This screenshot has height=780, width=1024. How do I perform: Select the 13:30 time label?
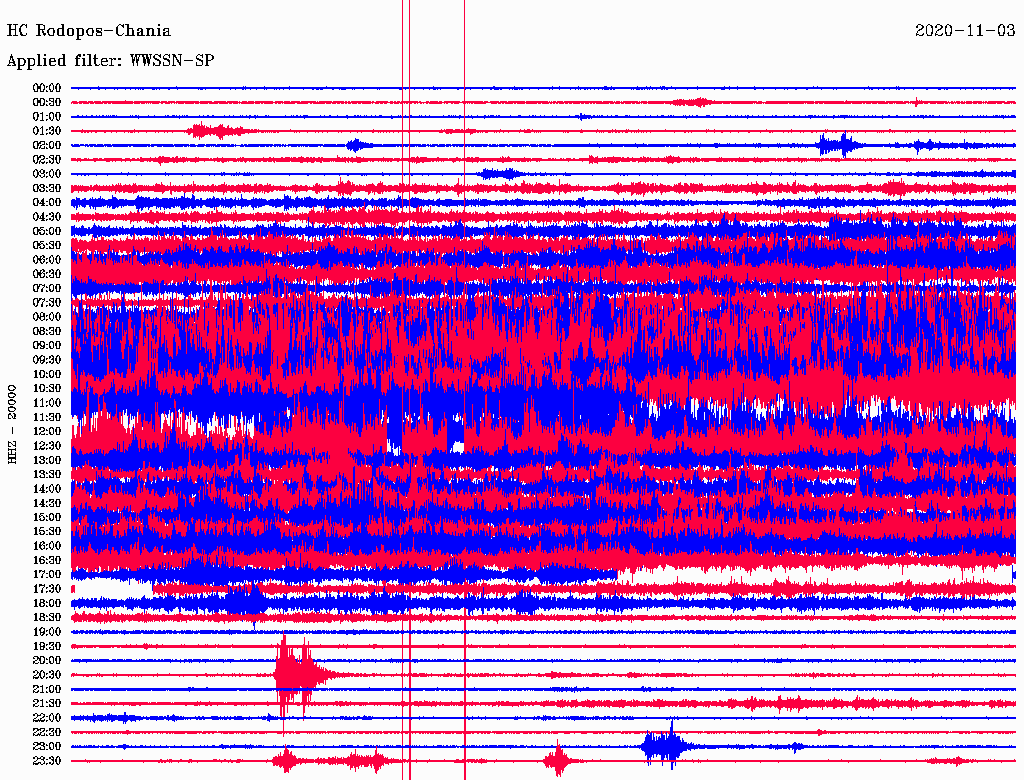(x=47, y=475)
